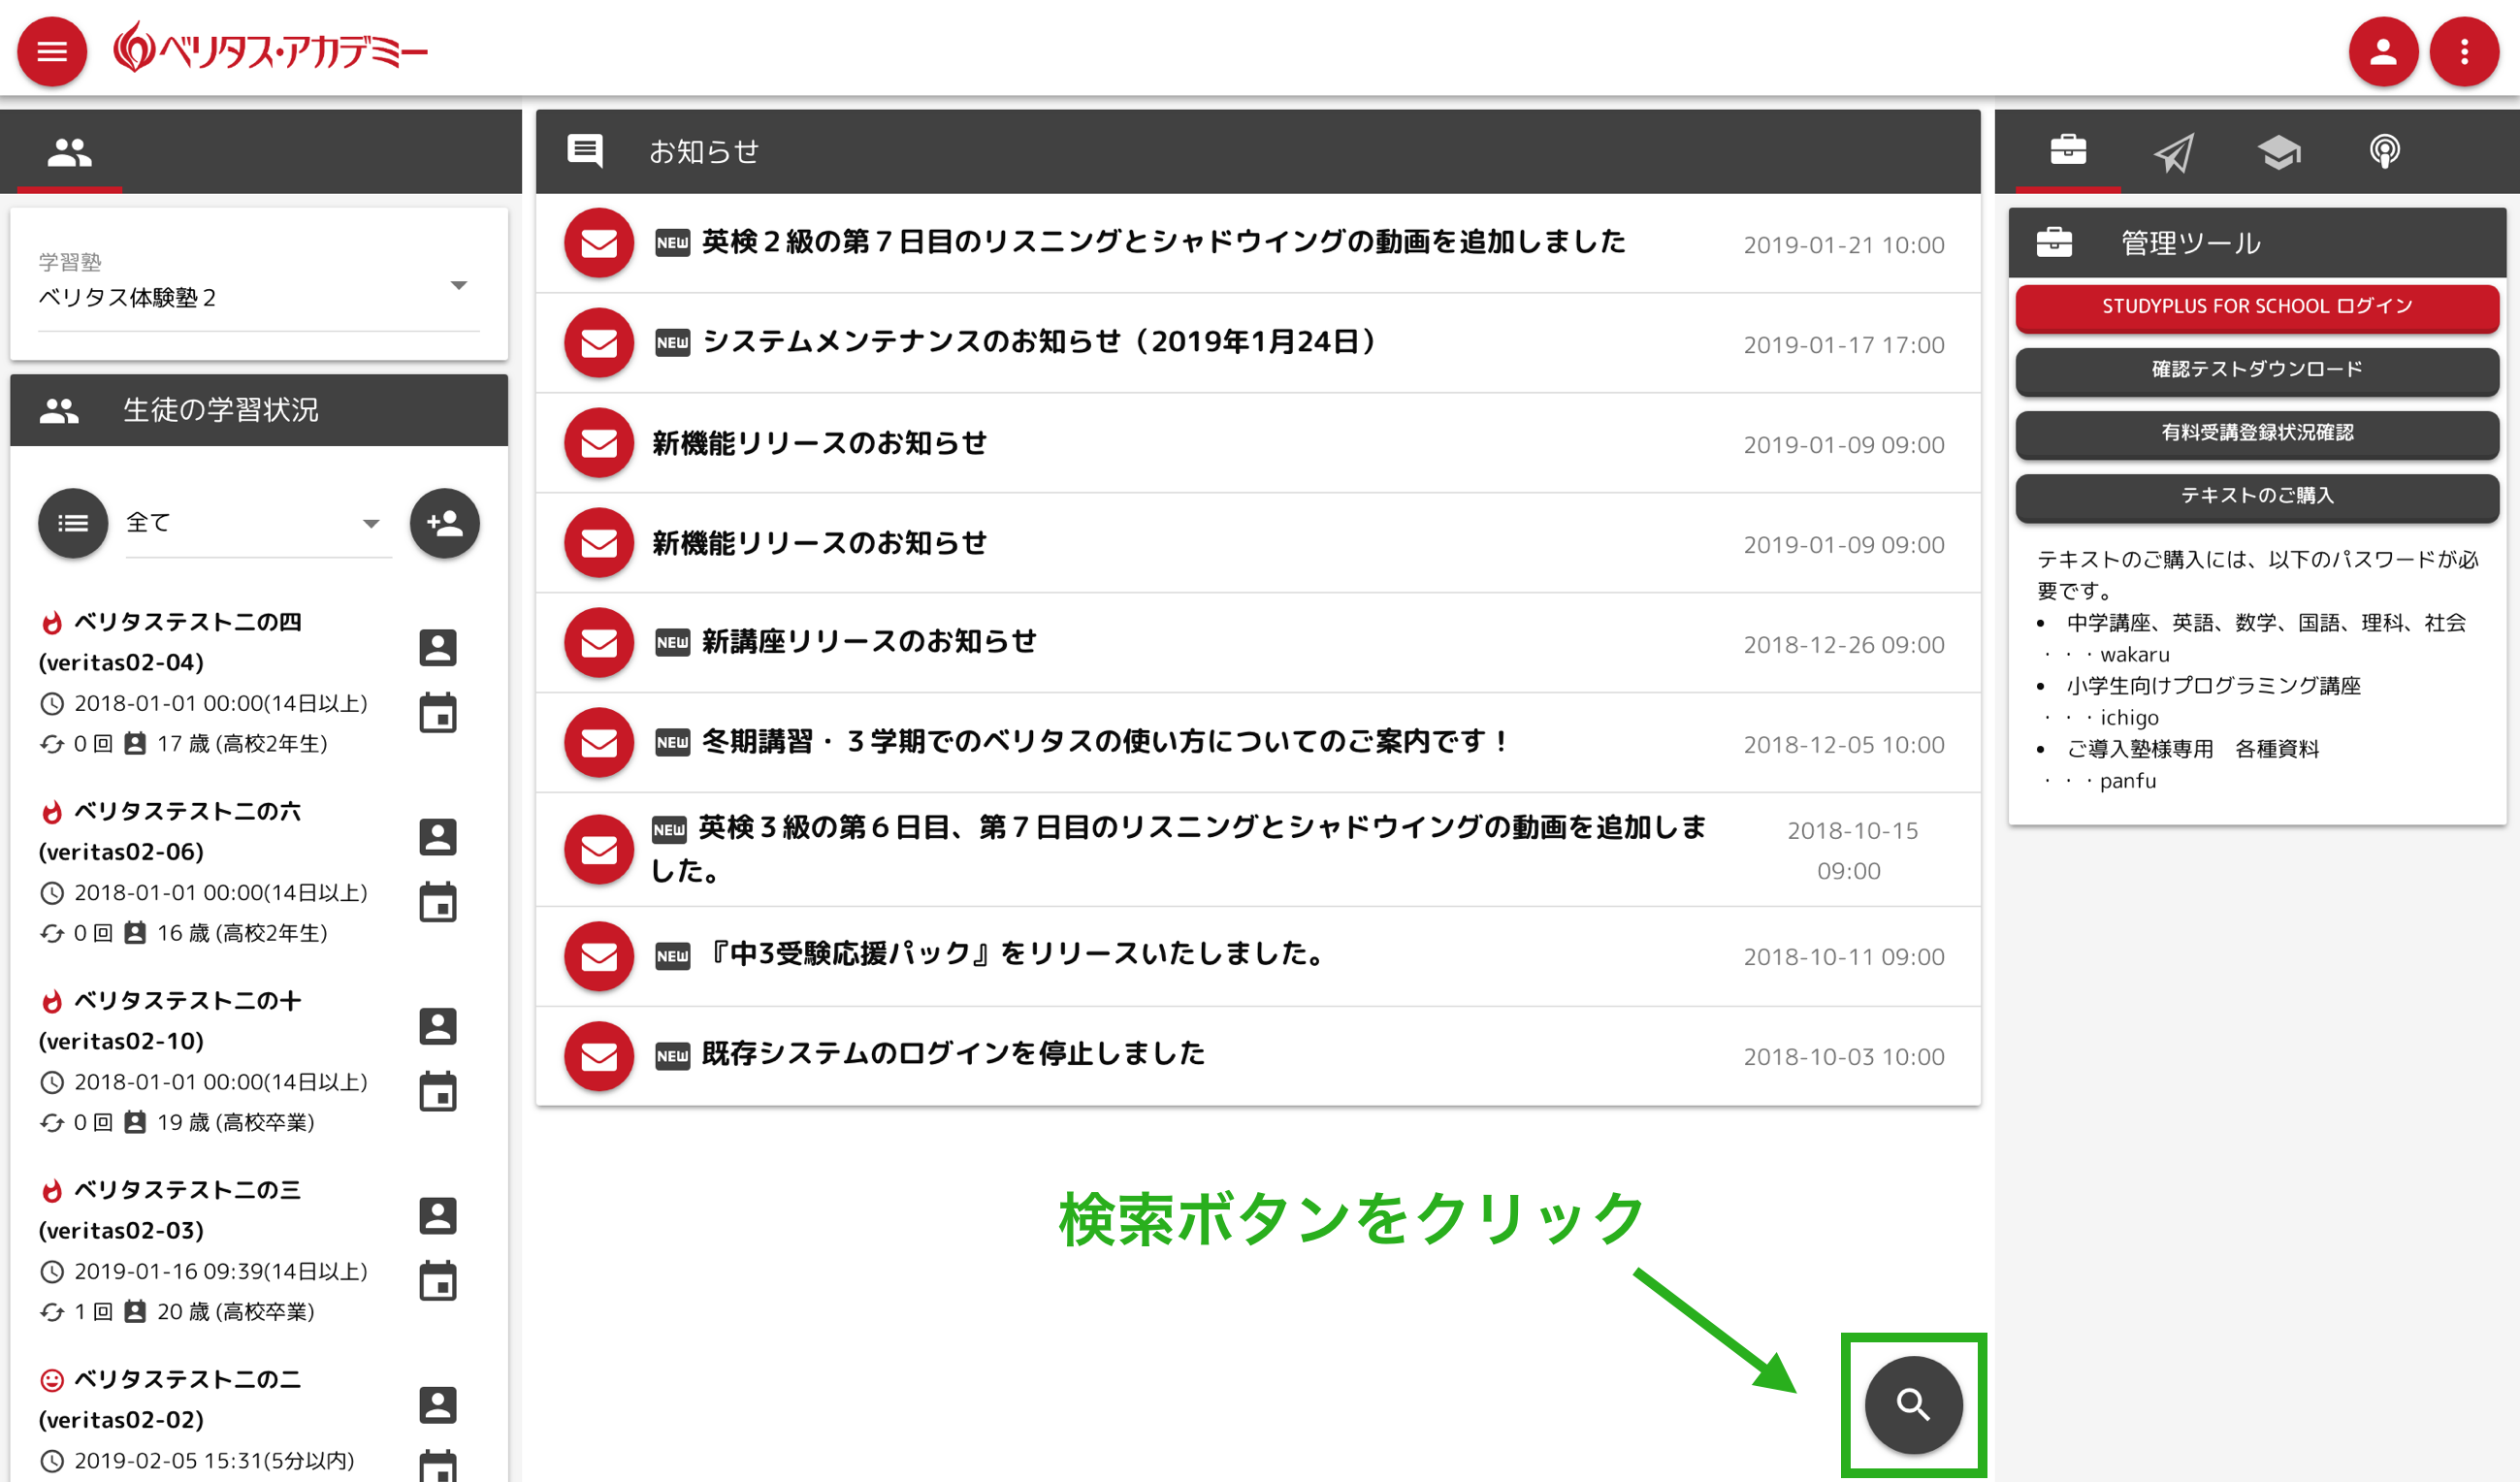
Task: Open calendar icon for veritas02-06
Action: click(x=437, y=902)
